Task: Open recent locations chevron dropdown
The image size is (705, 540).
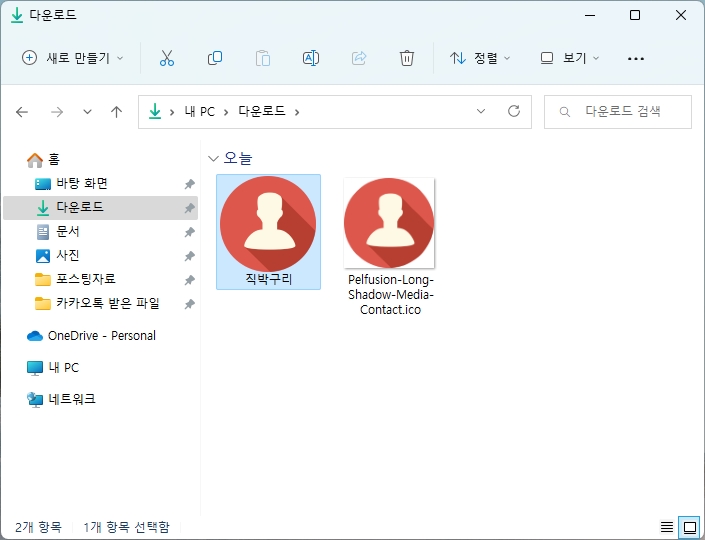Action: pos(87,112)
